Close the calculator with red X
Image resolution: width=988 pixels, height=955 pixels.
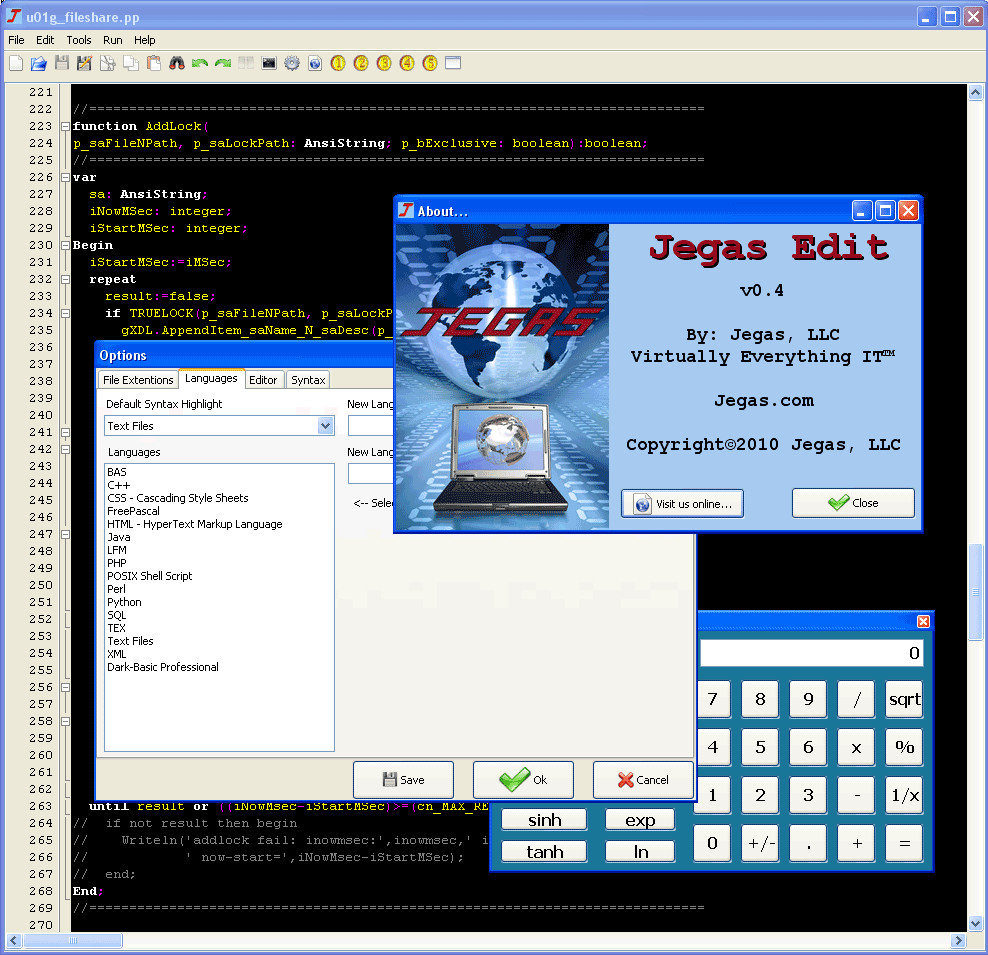tap(923, 621)
